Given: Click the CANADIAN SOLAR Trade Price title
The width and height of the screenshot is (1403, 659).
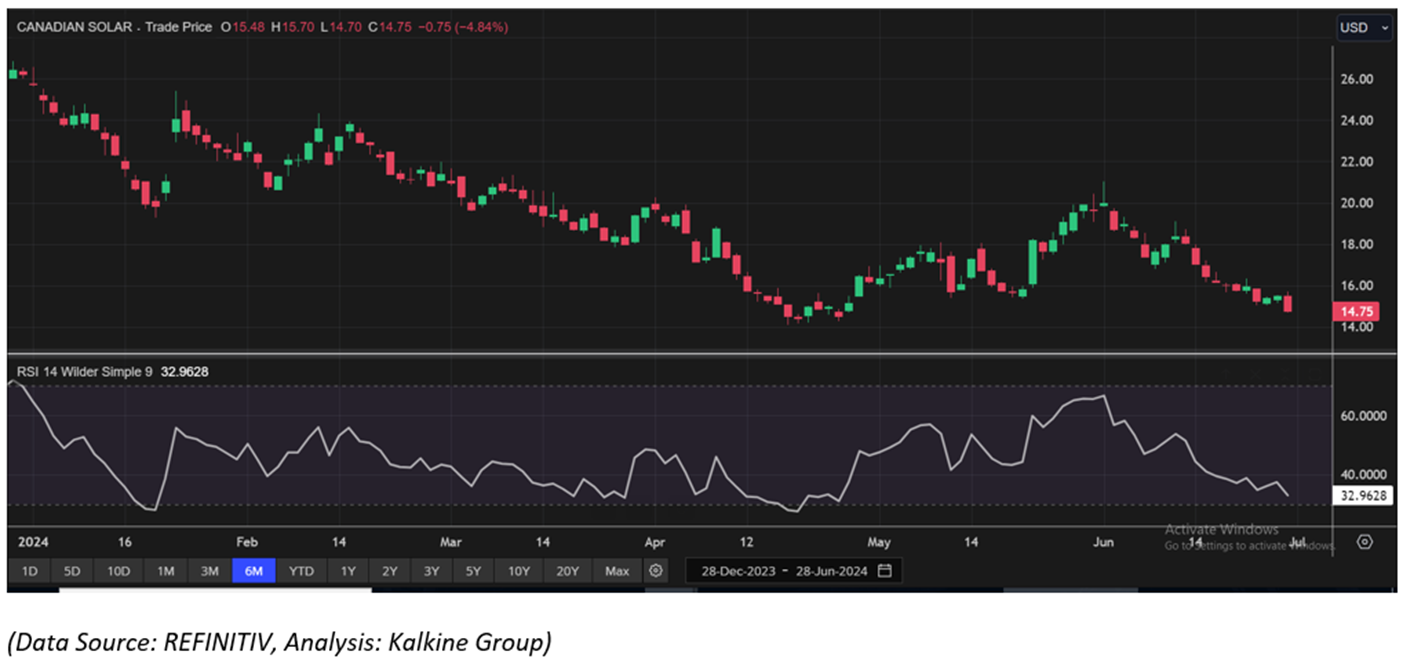Looking at the screenshot, I should [115, 27].
